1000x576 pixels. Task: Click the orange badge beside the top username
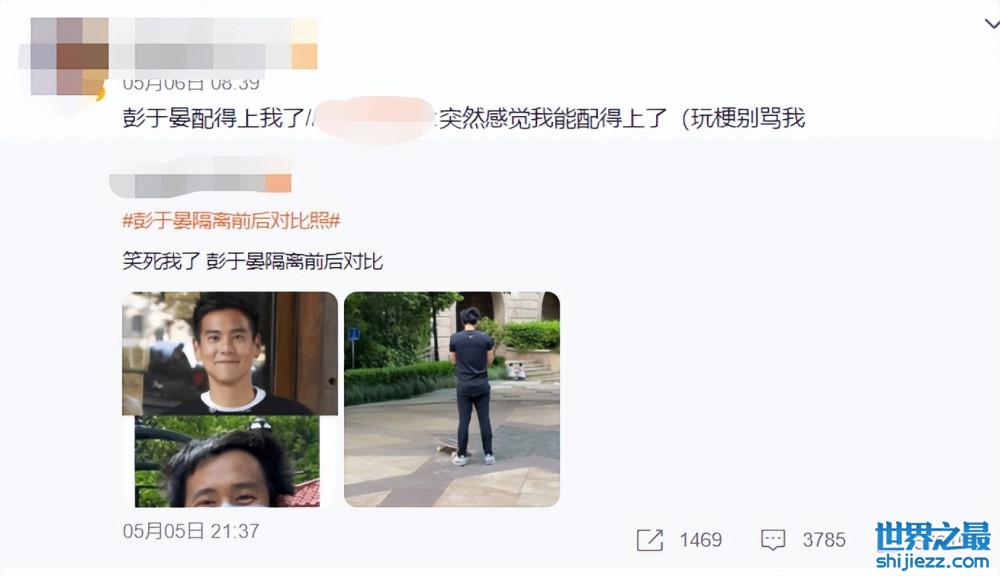pyautogui.click(x=305, y=43)
